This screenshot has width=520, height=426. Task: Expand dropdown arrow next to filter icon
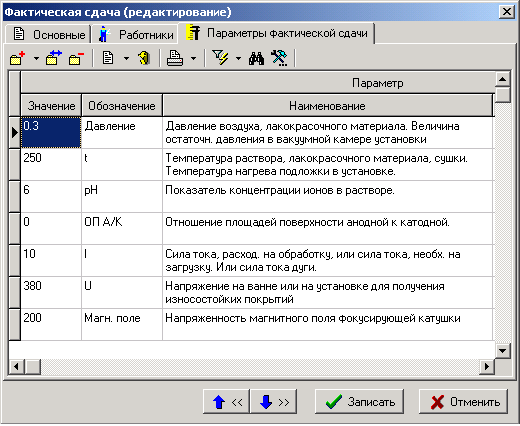click(x=238, y=59)
